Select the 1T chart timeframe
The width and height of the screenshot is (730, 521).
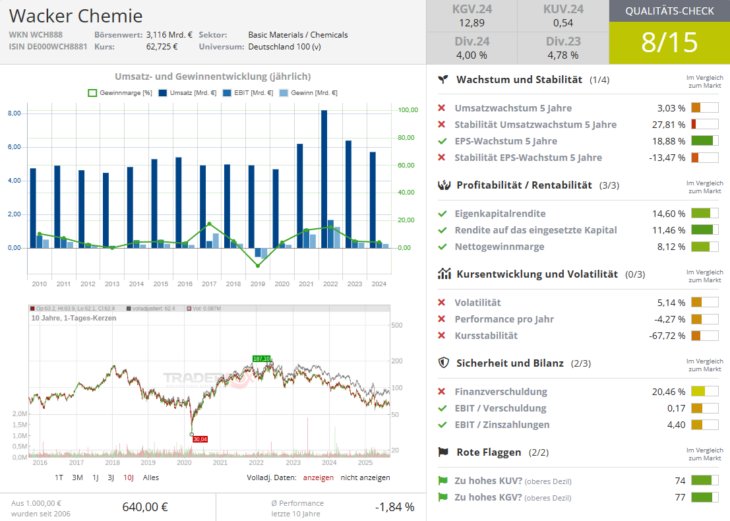click(59, 478)
